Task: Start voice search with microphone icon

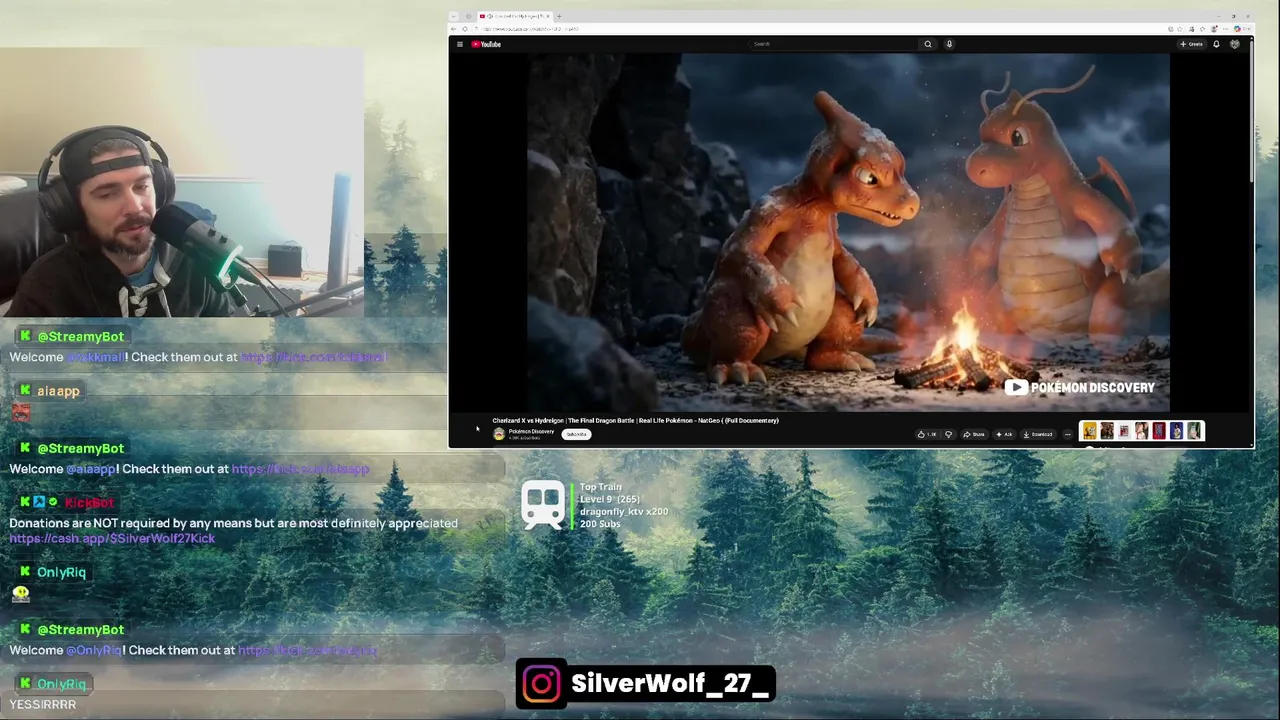Action: point(949,44)
